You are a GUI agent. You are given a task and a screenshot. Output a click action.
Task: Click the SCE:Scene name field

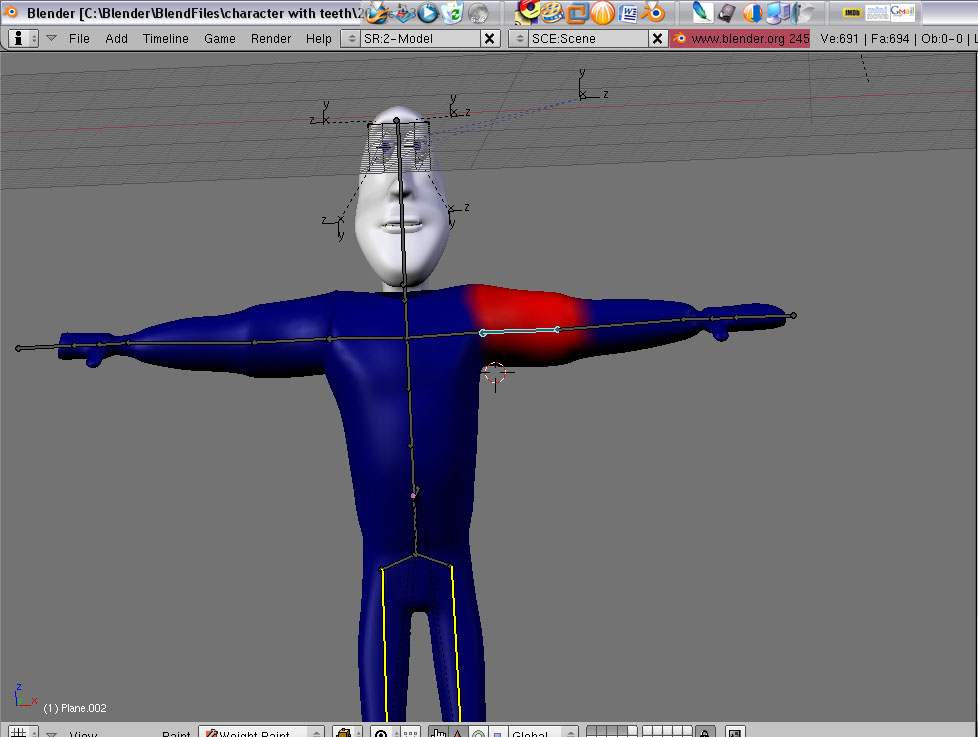pyautogui.click(x=588, y=39)
